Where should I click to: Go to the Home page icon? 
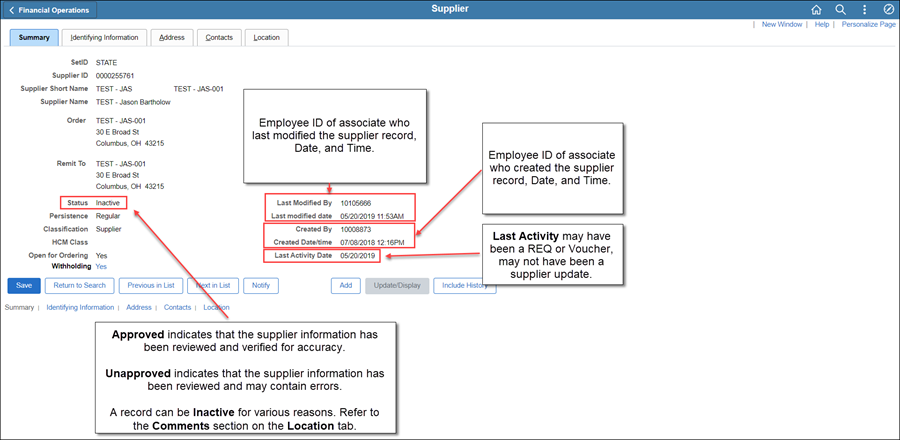816,10
